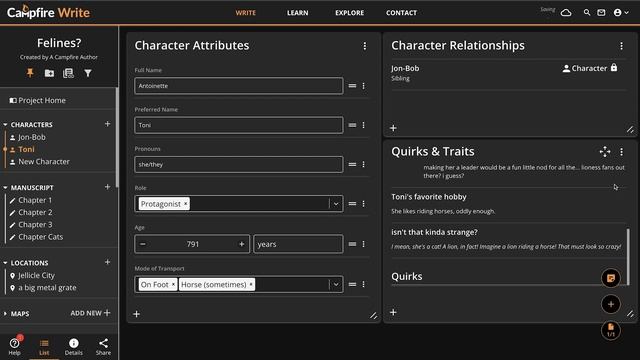Click the Pronouns input field
The width and height of the screenshot is (640, 360).
(239, 164)
